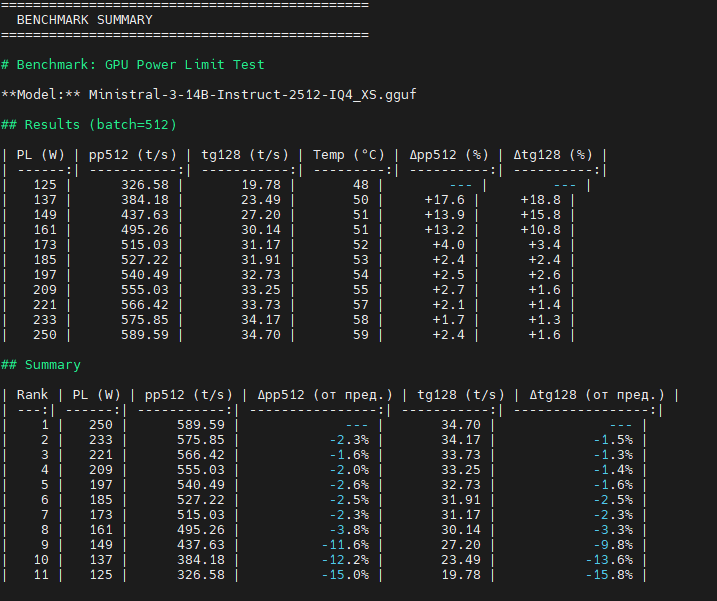The height and width of the screenshot is (601, 717).
Task: Click the "Rank" header in Summary table
Action: 32,395
